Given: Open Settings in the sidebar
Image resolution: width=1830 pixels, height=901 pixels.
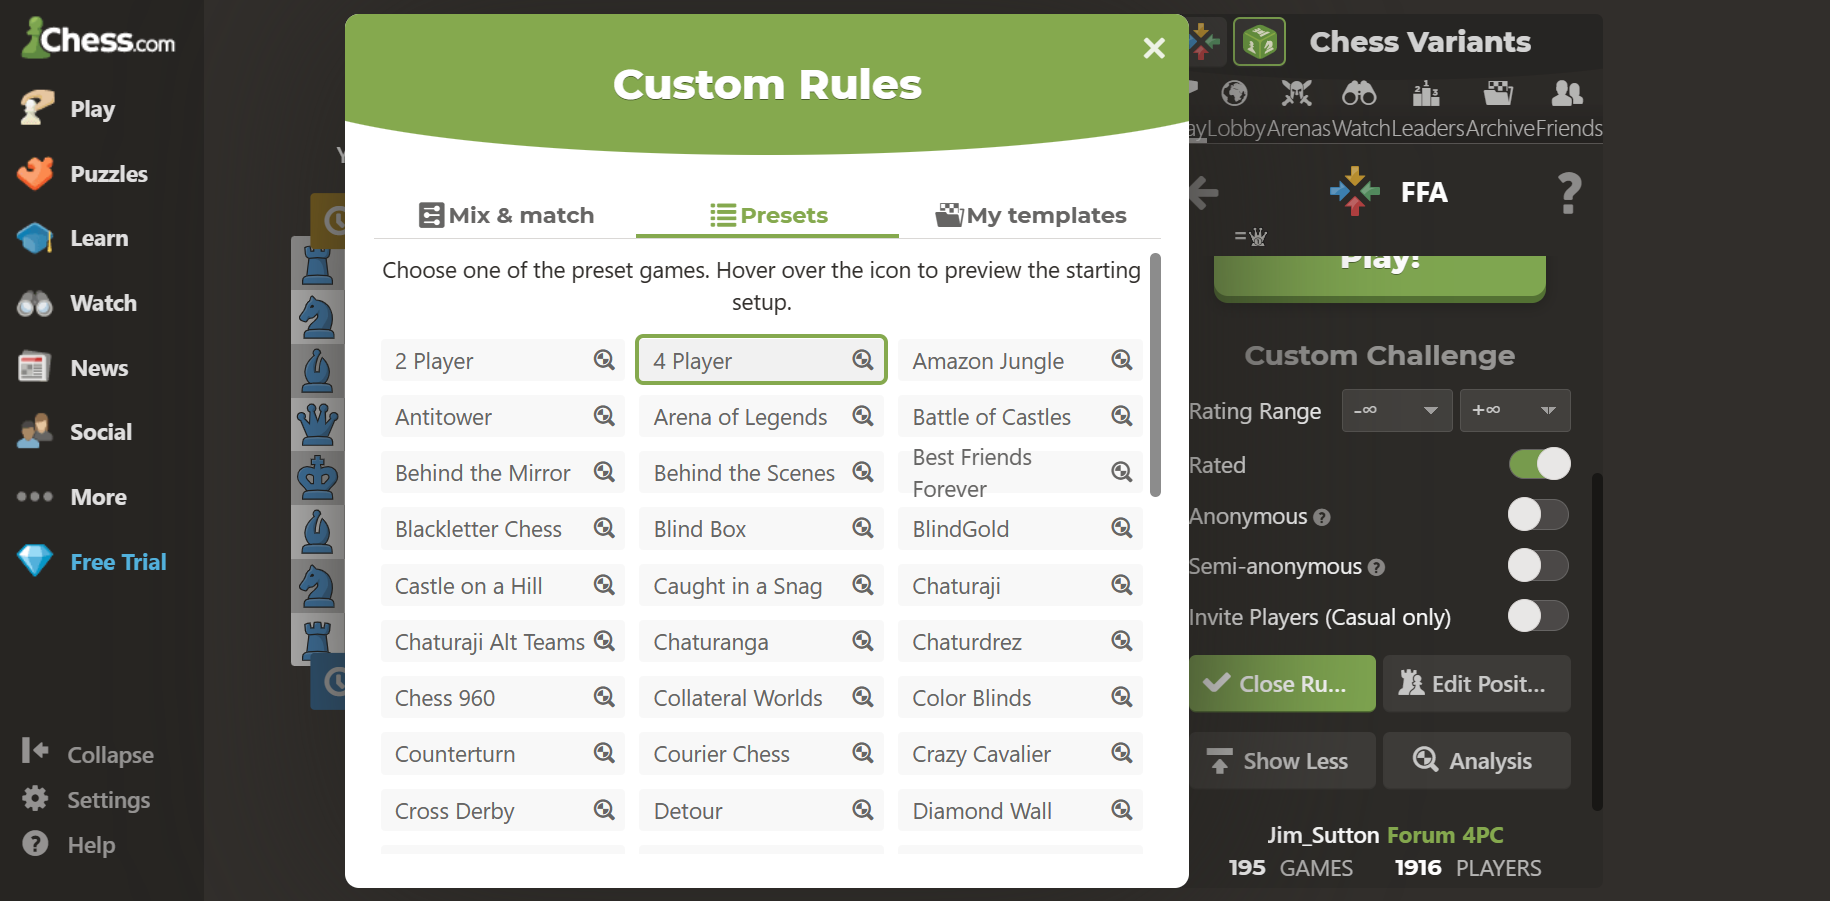Looking at the screenshot, I should 87,799.
